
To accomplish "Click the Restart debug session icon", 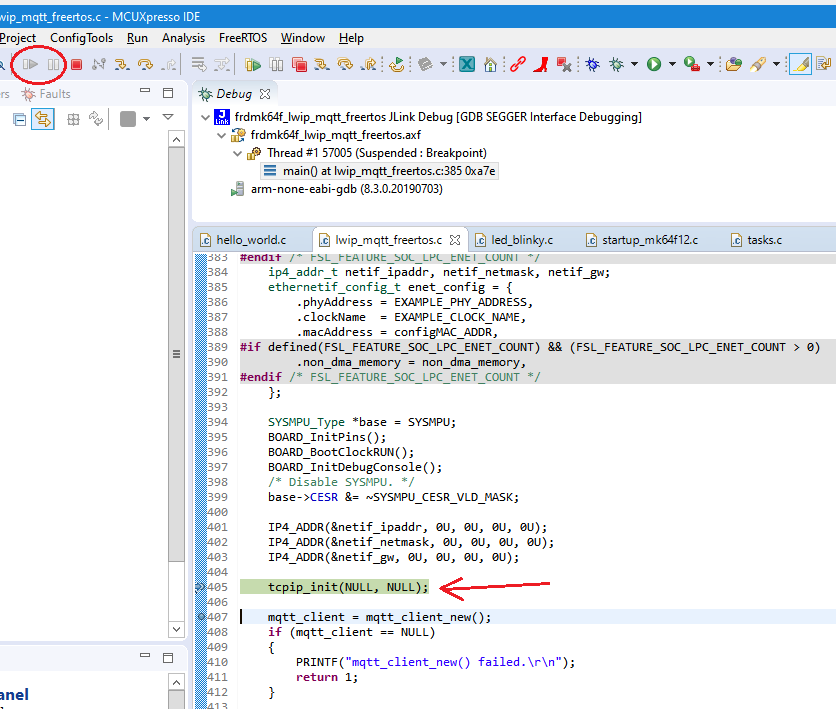I will click(x=396, y=65).
